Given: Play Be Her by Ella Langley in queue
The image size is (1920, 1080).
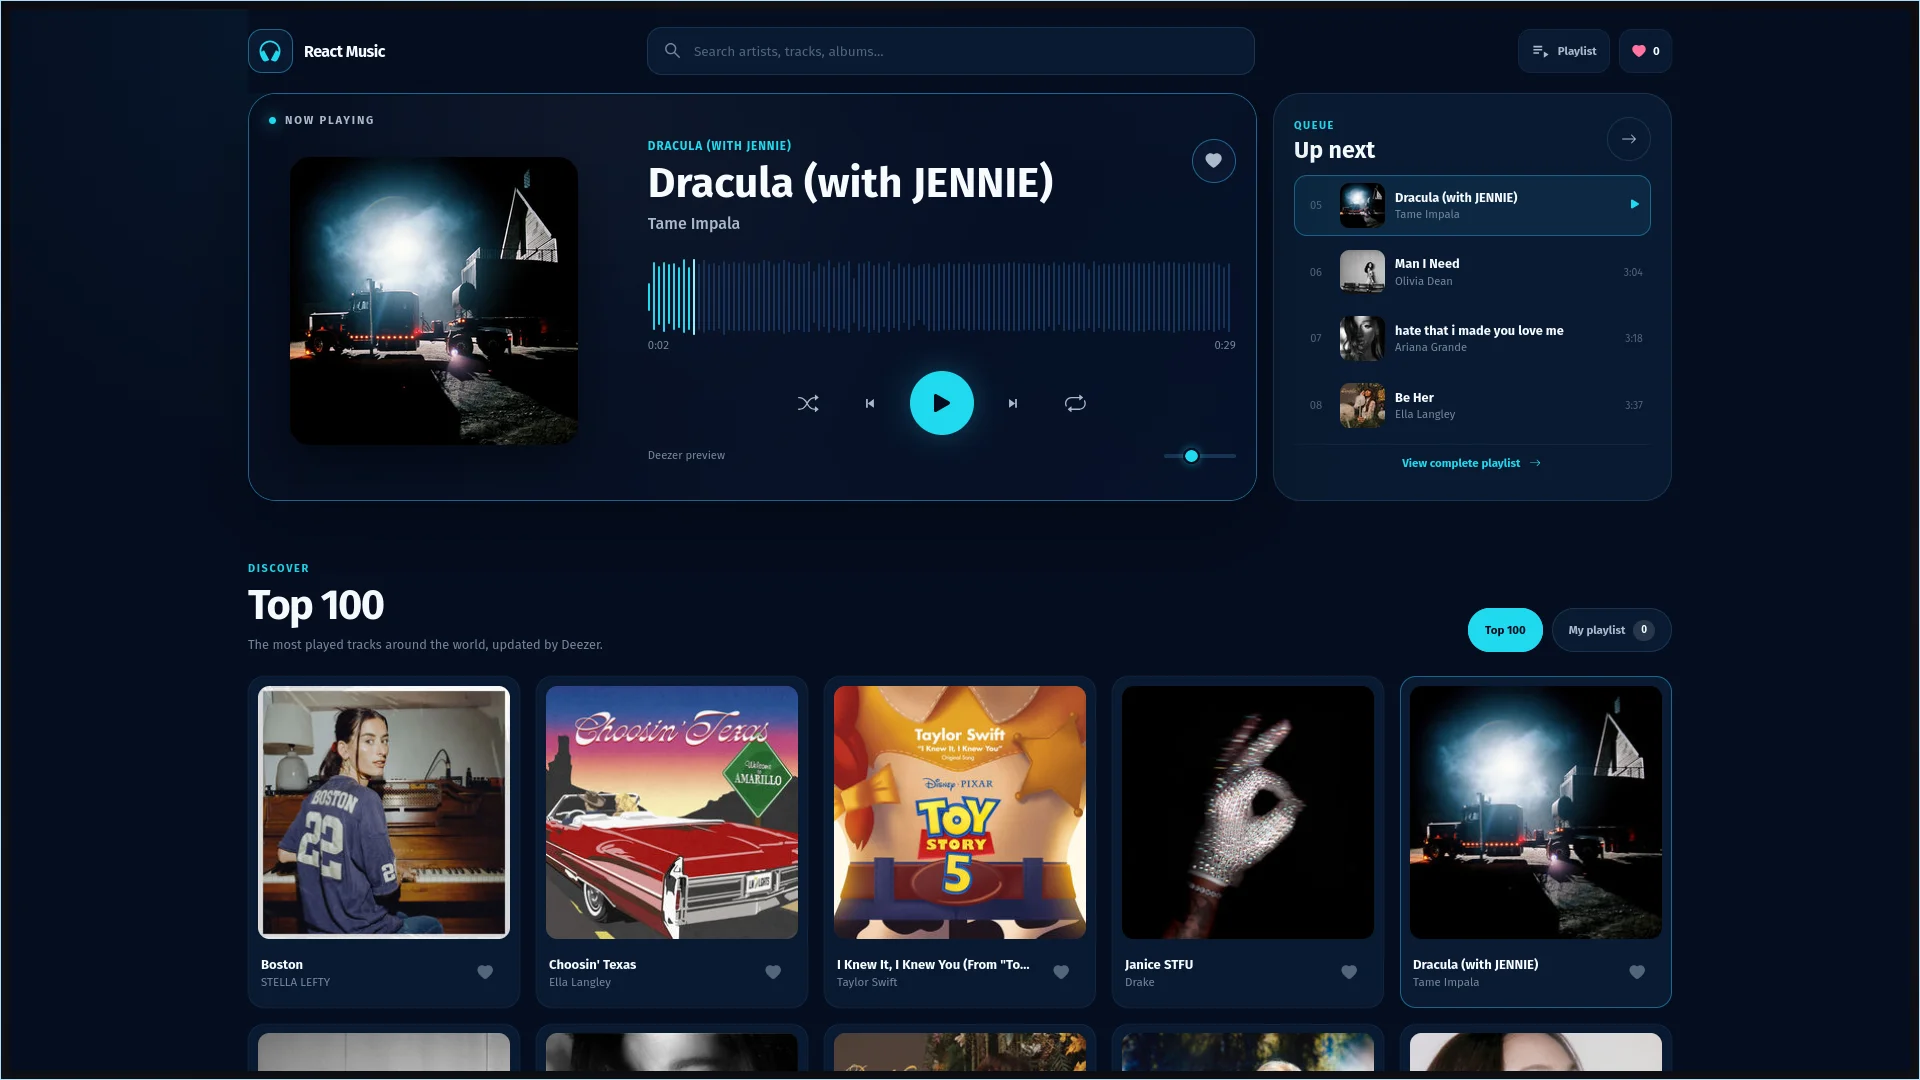Looking at the screenshot, I should tap(1472, 406).
